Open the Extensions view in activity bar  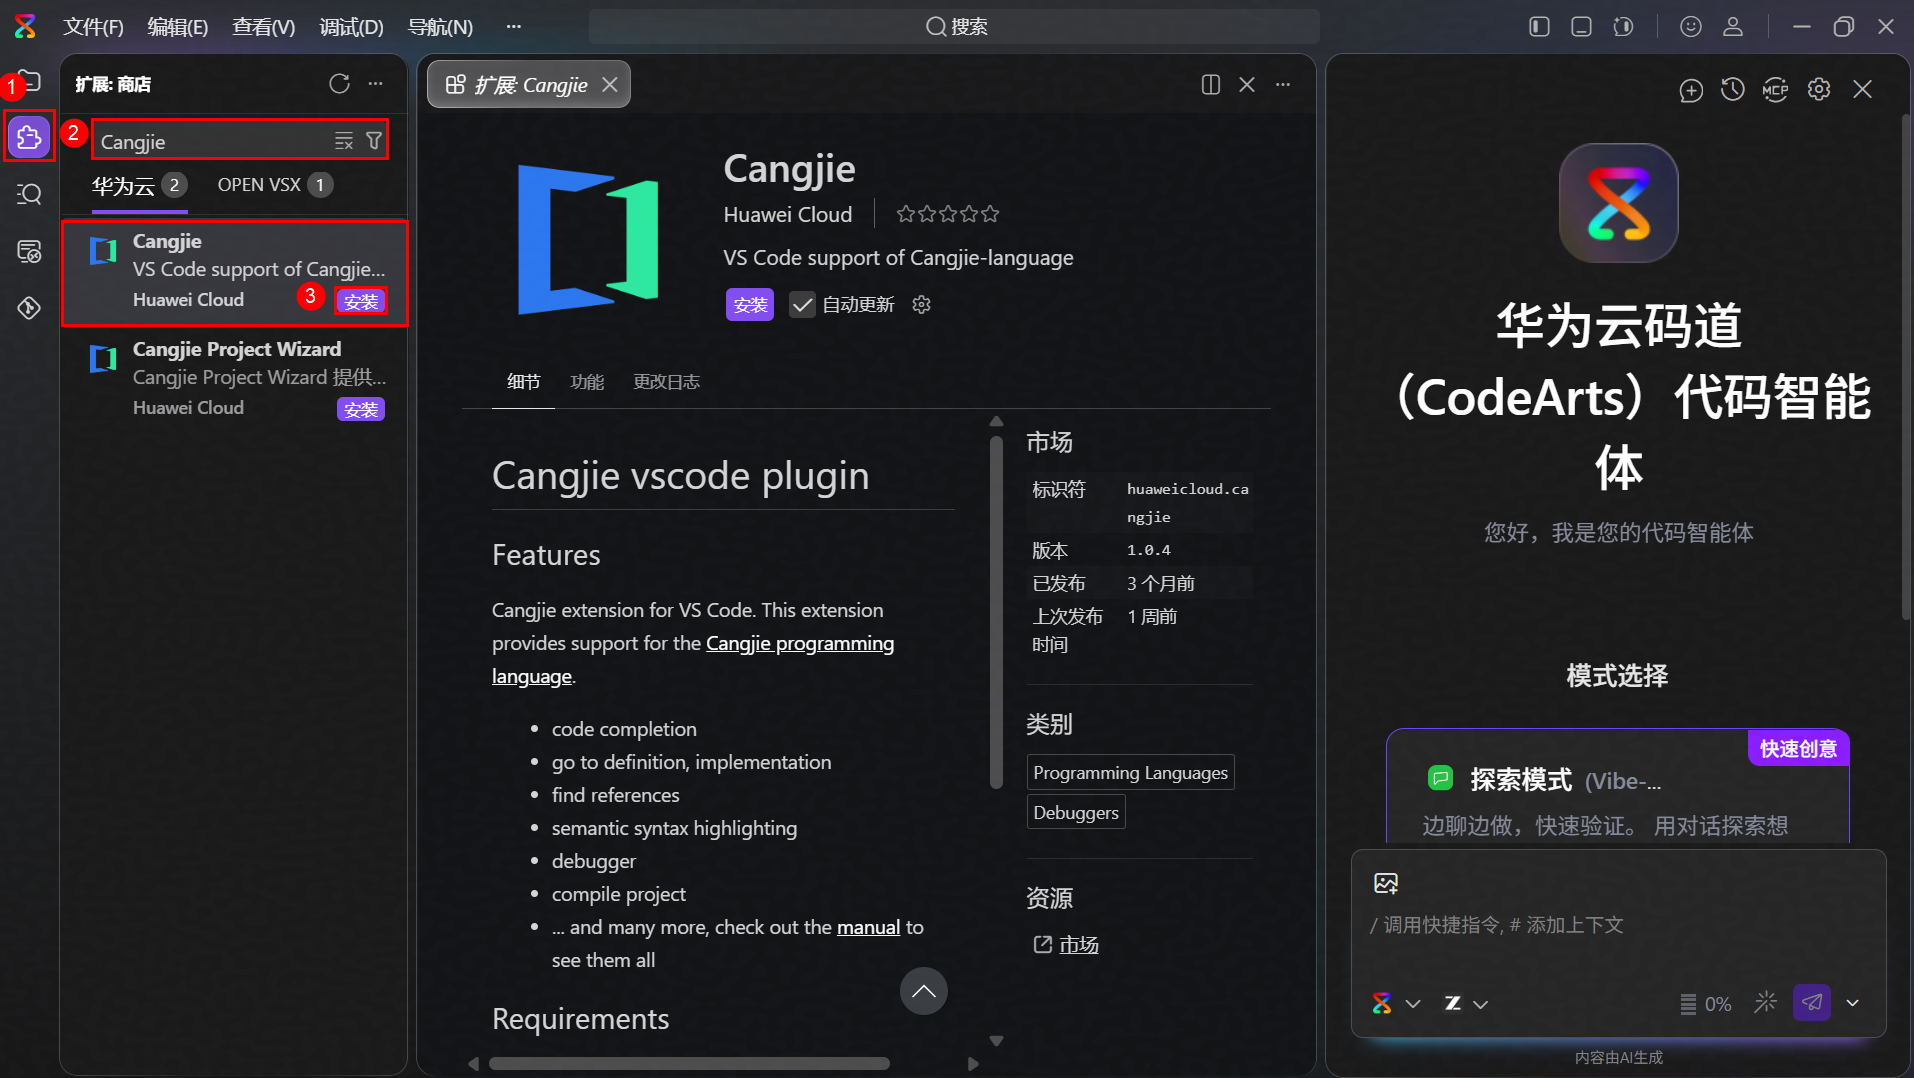[x=29, y=136]
